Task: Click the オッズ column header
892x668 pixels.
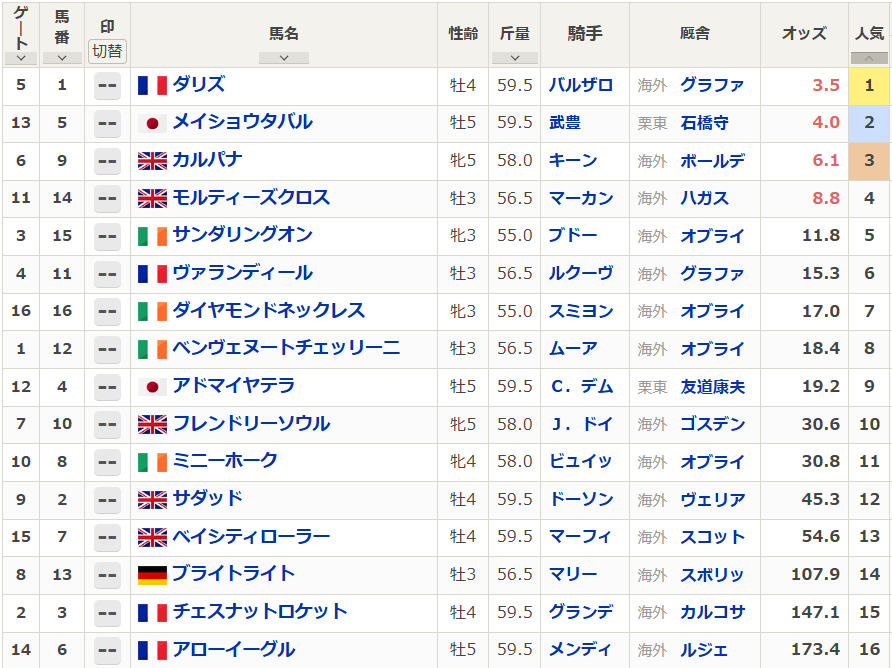Action: 804,34
